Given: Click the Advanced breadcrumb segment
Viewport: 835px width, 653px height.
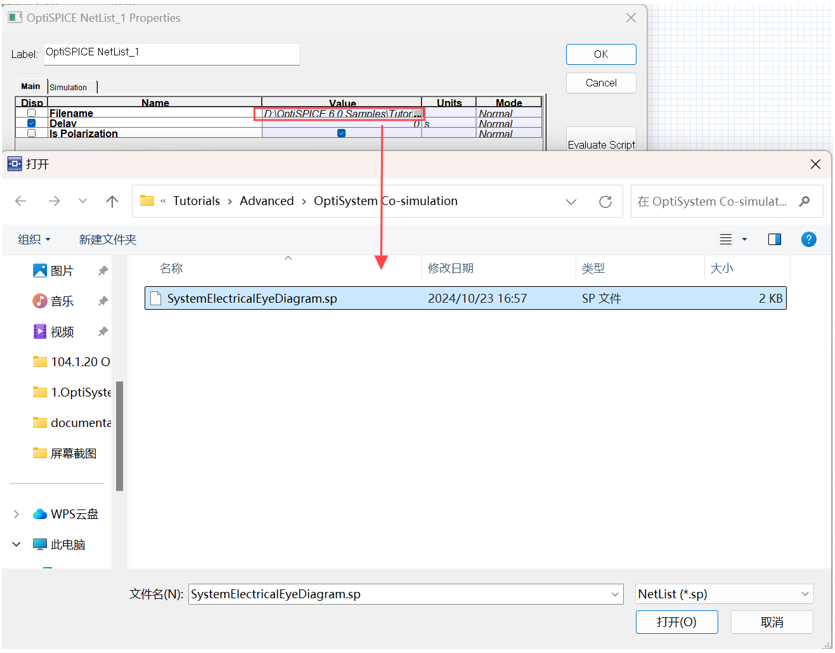Looking at the screenshot, I should [x=266, y=201].
